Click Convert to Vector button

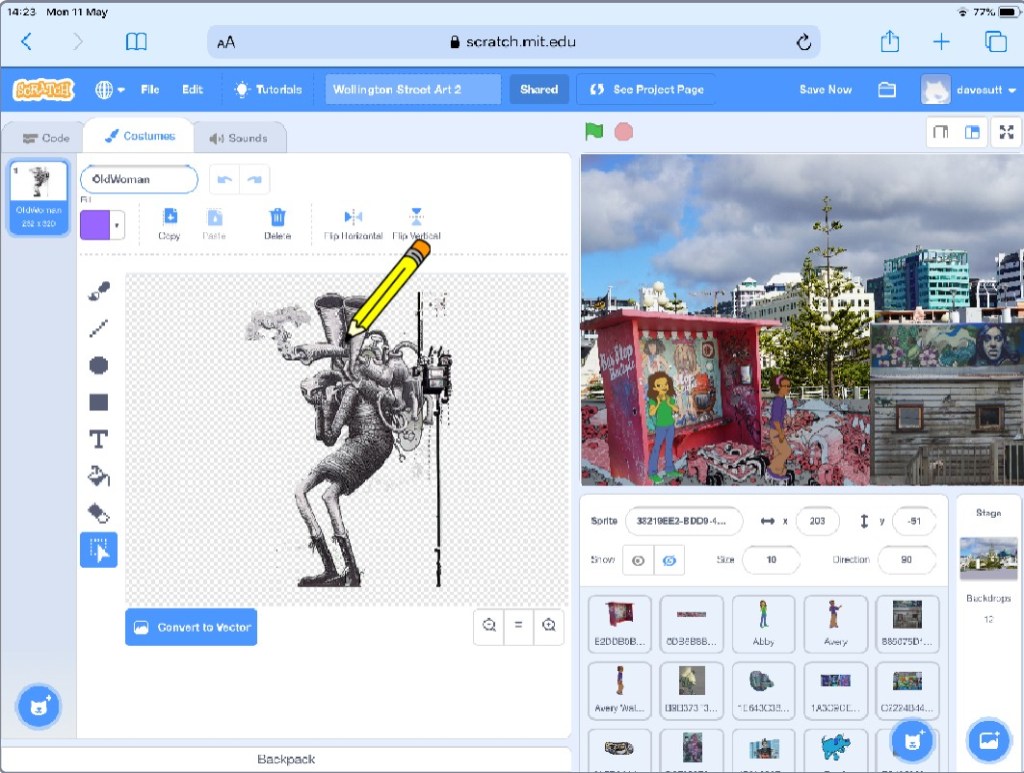pos(191,627)
